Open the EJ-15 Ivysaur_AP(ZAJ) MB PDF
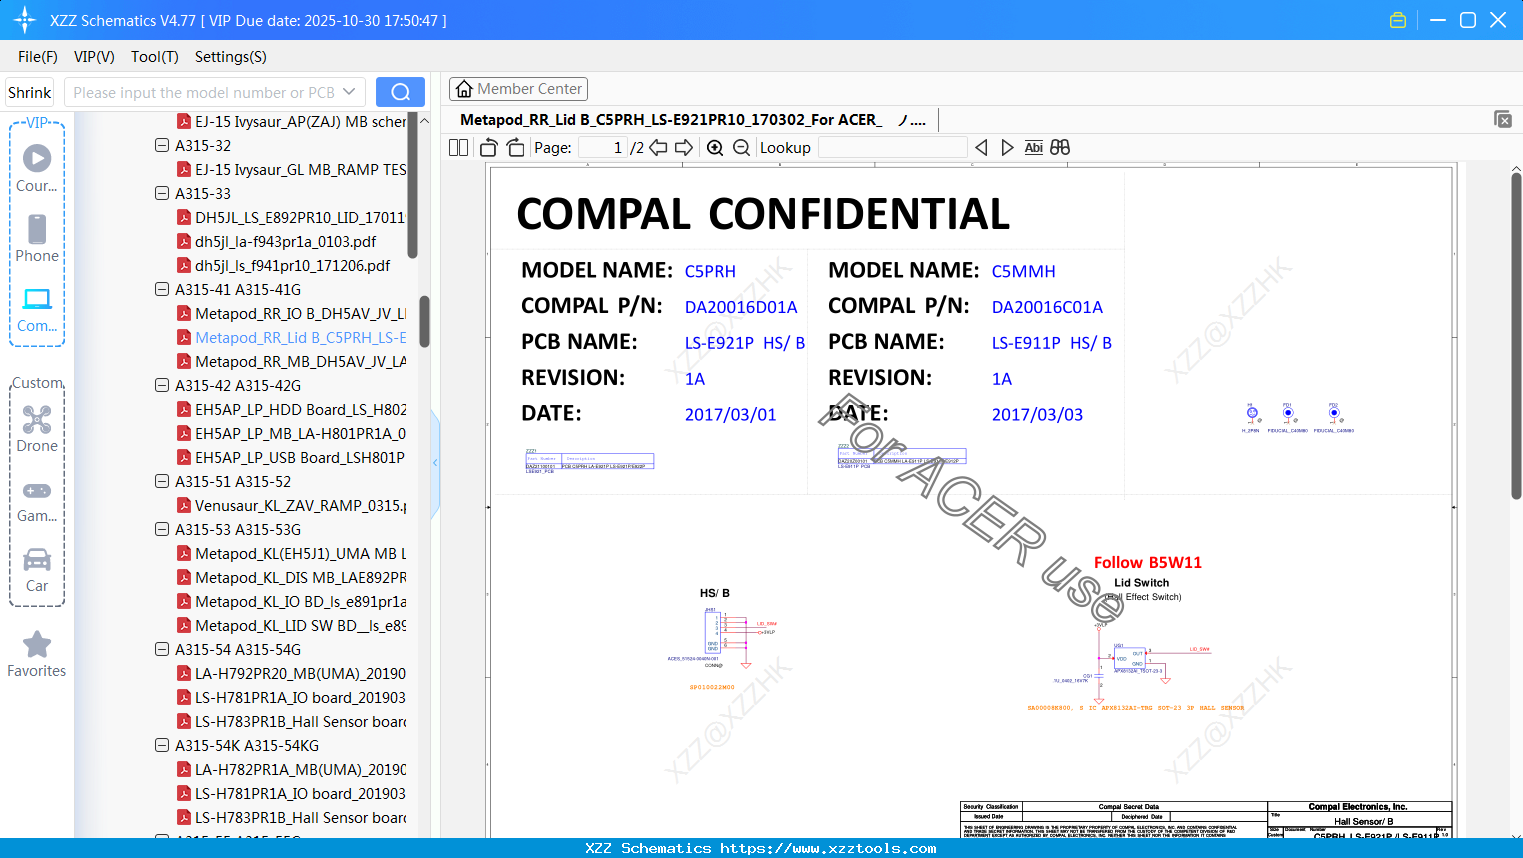 pyautogui.click(x=291, y=122)
